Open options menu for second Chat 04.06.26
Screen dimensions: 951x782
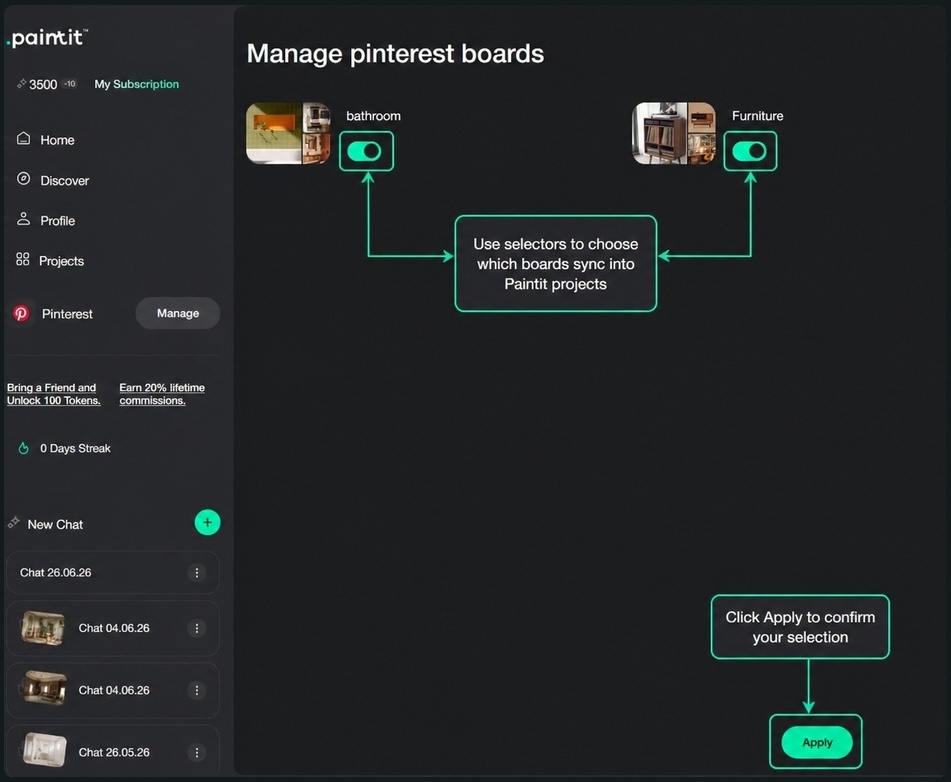[x=197, y=690]
